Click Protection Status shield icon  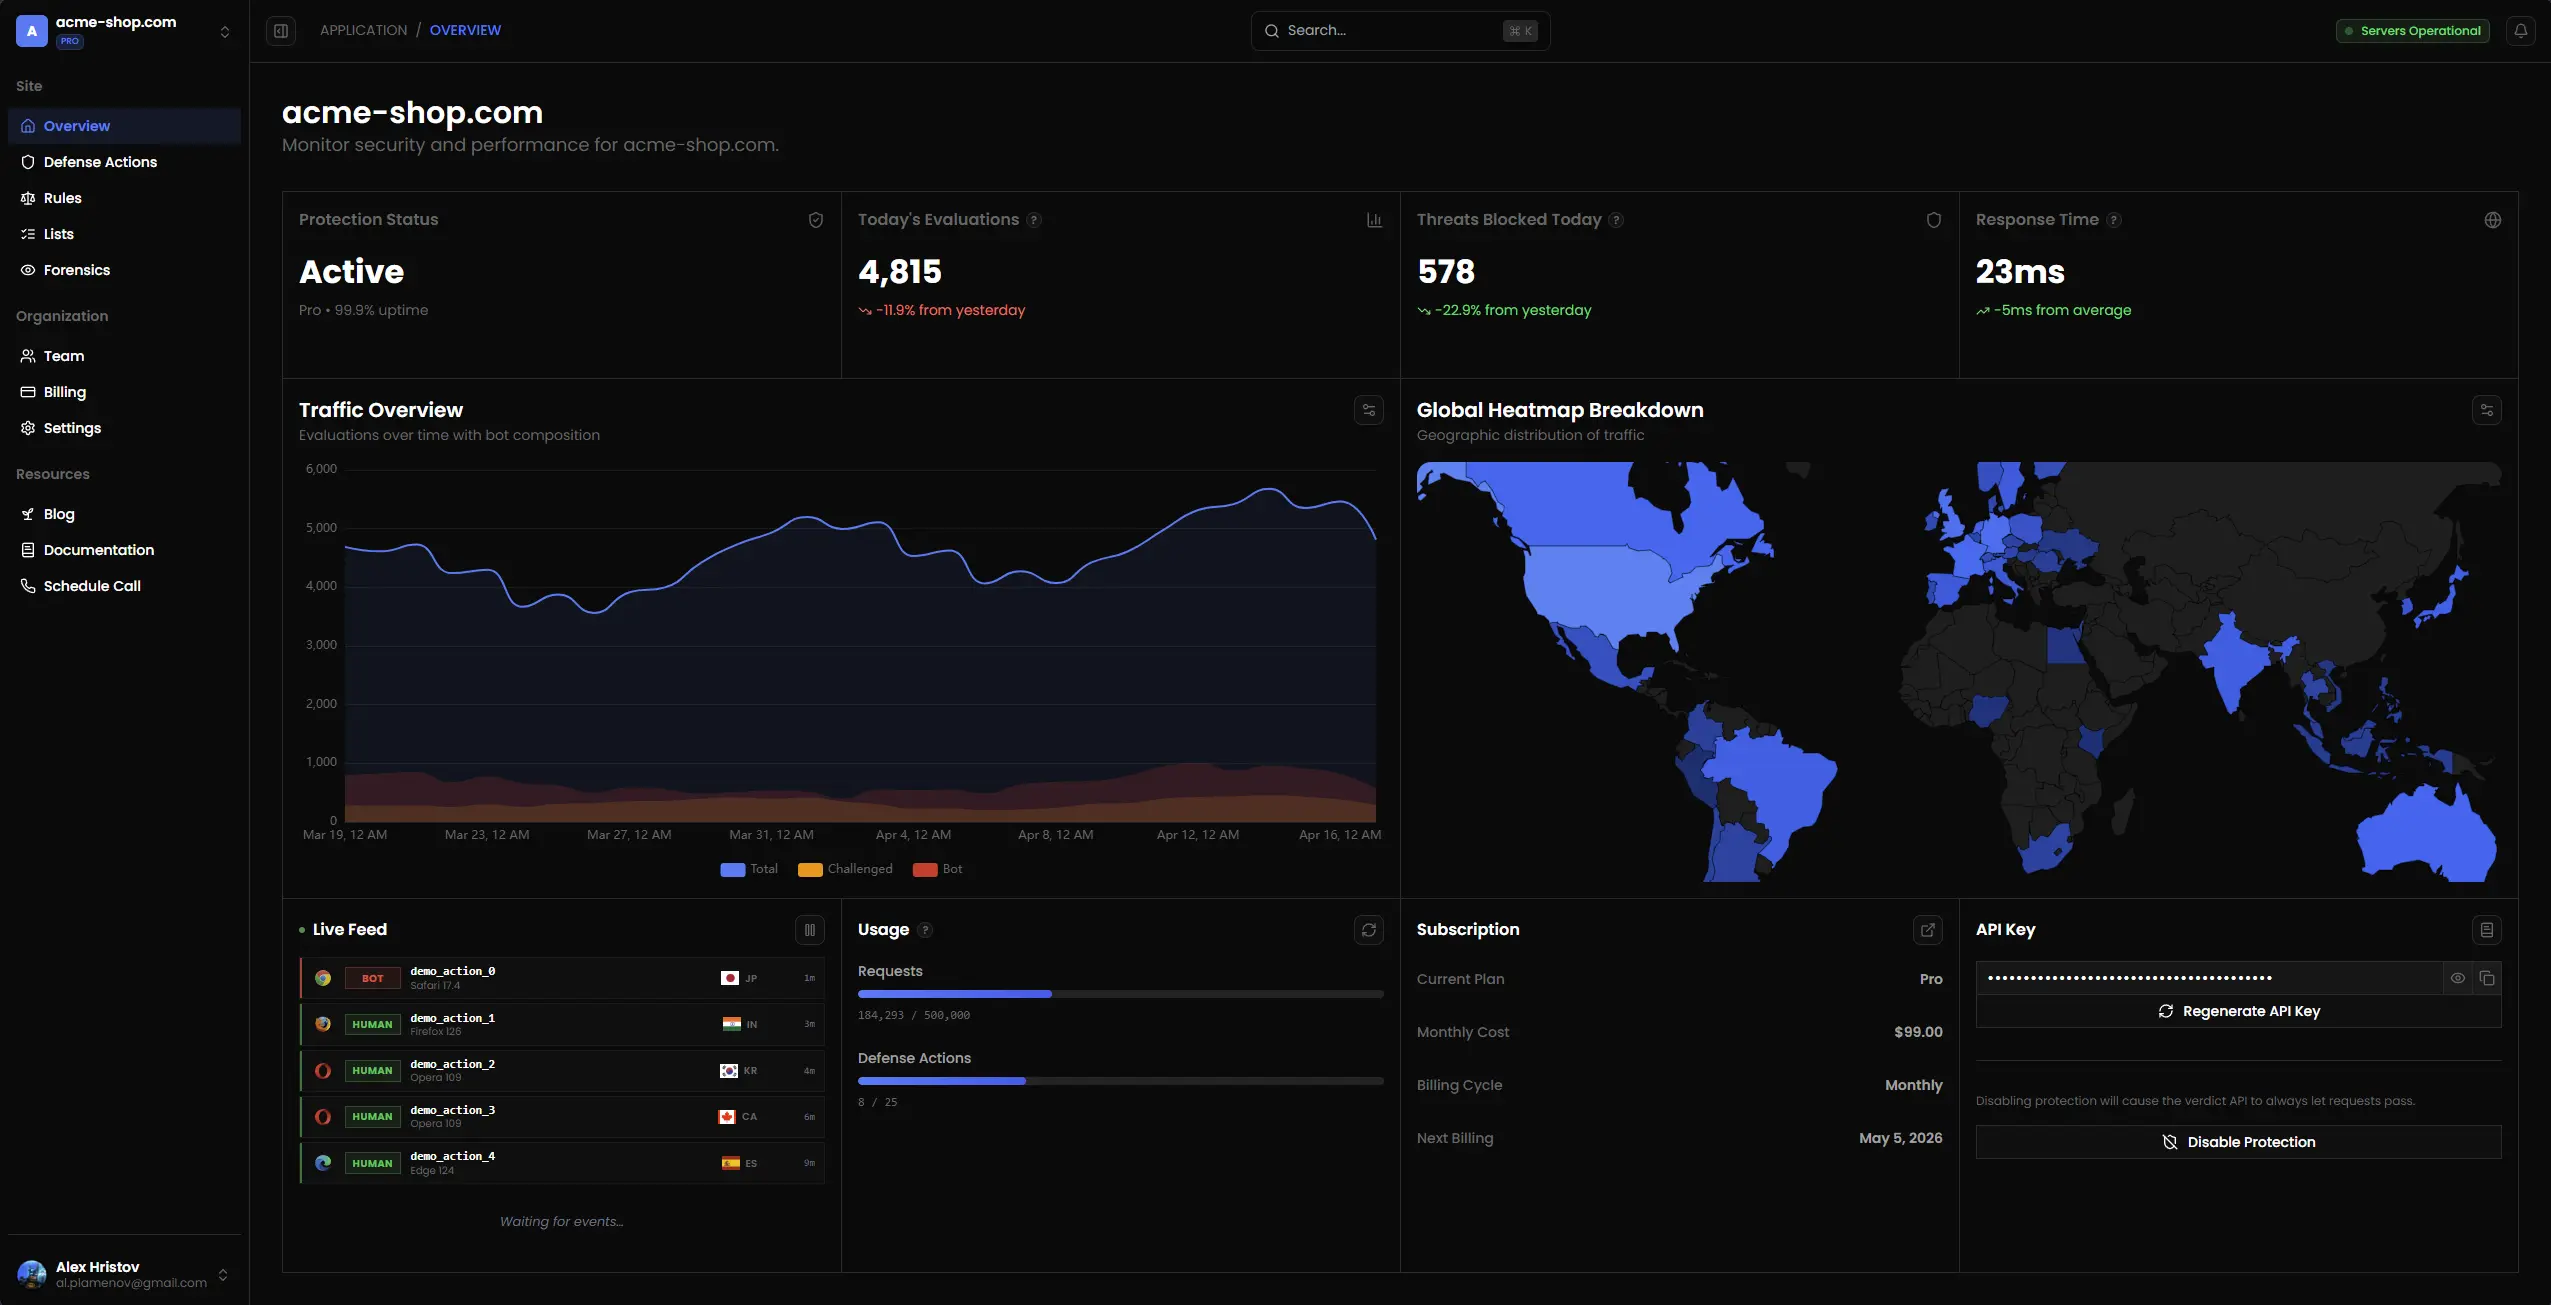click(815, 220)
